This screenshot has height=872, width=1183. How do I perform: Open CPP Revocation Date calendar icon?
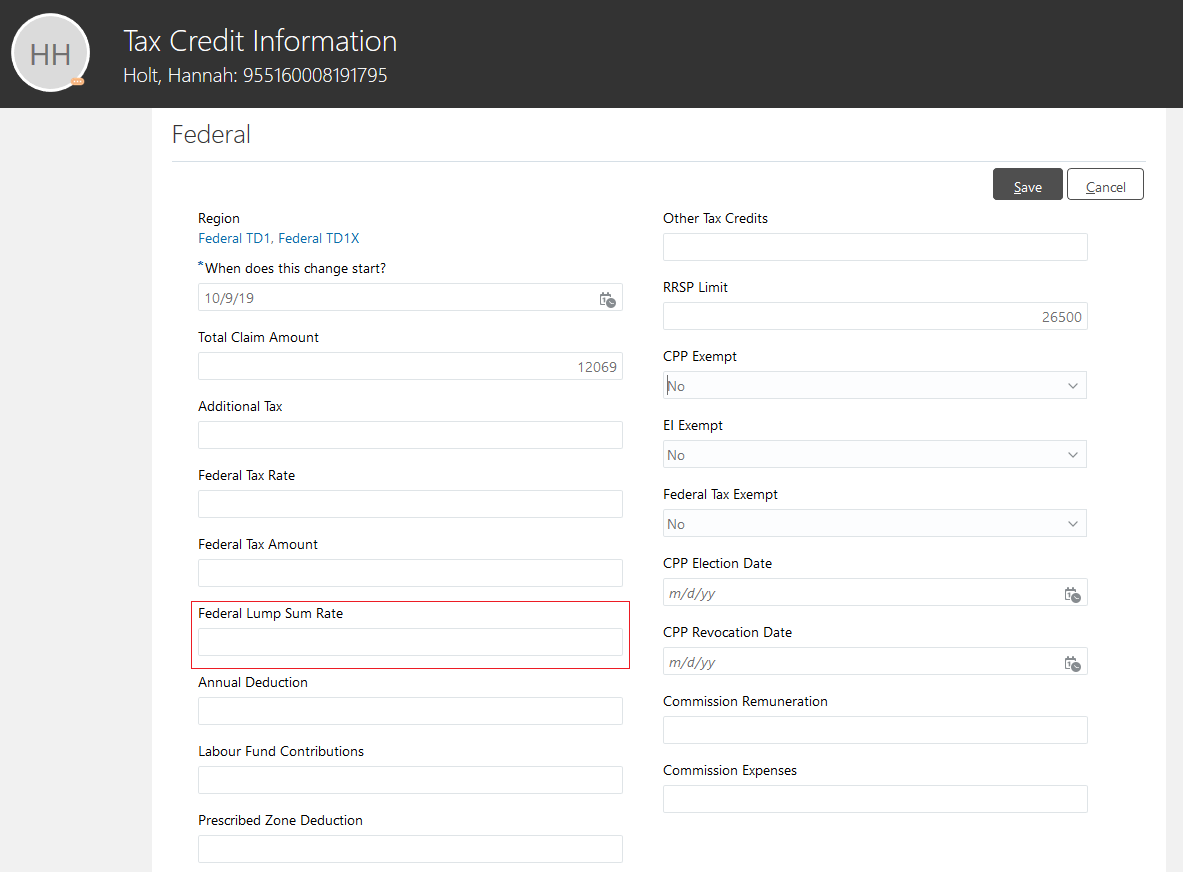coord(1072,663)
